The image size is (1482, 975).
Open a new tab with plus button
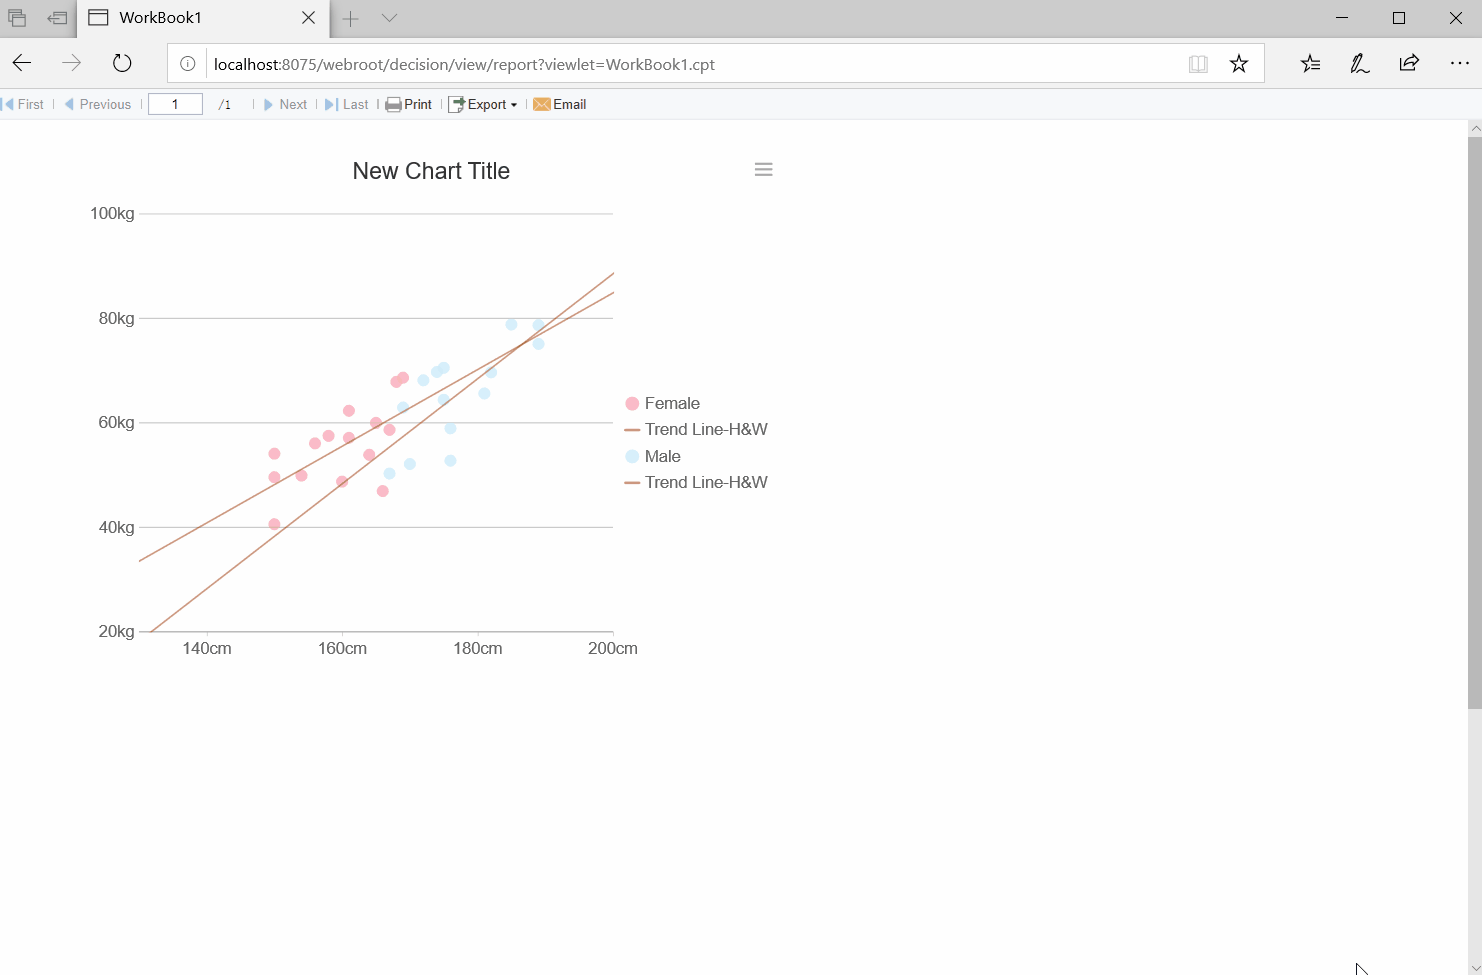coord(350,18)
